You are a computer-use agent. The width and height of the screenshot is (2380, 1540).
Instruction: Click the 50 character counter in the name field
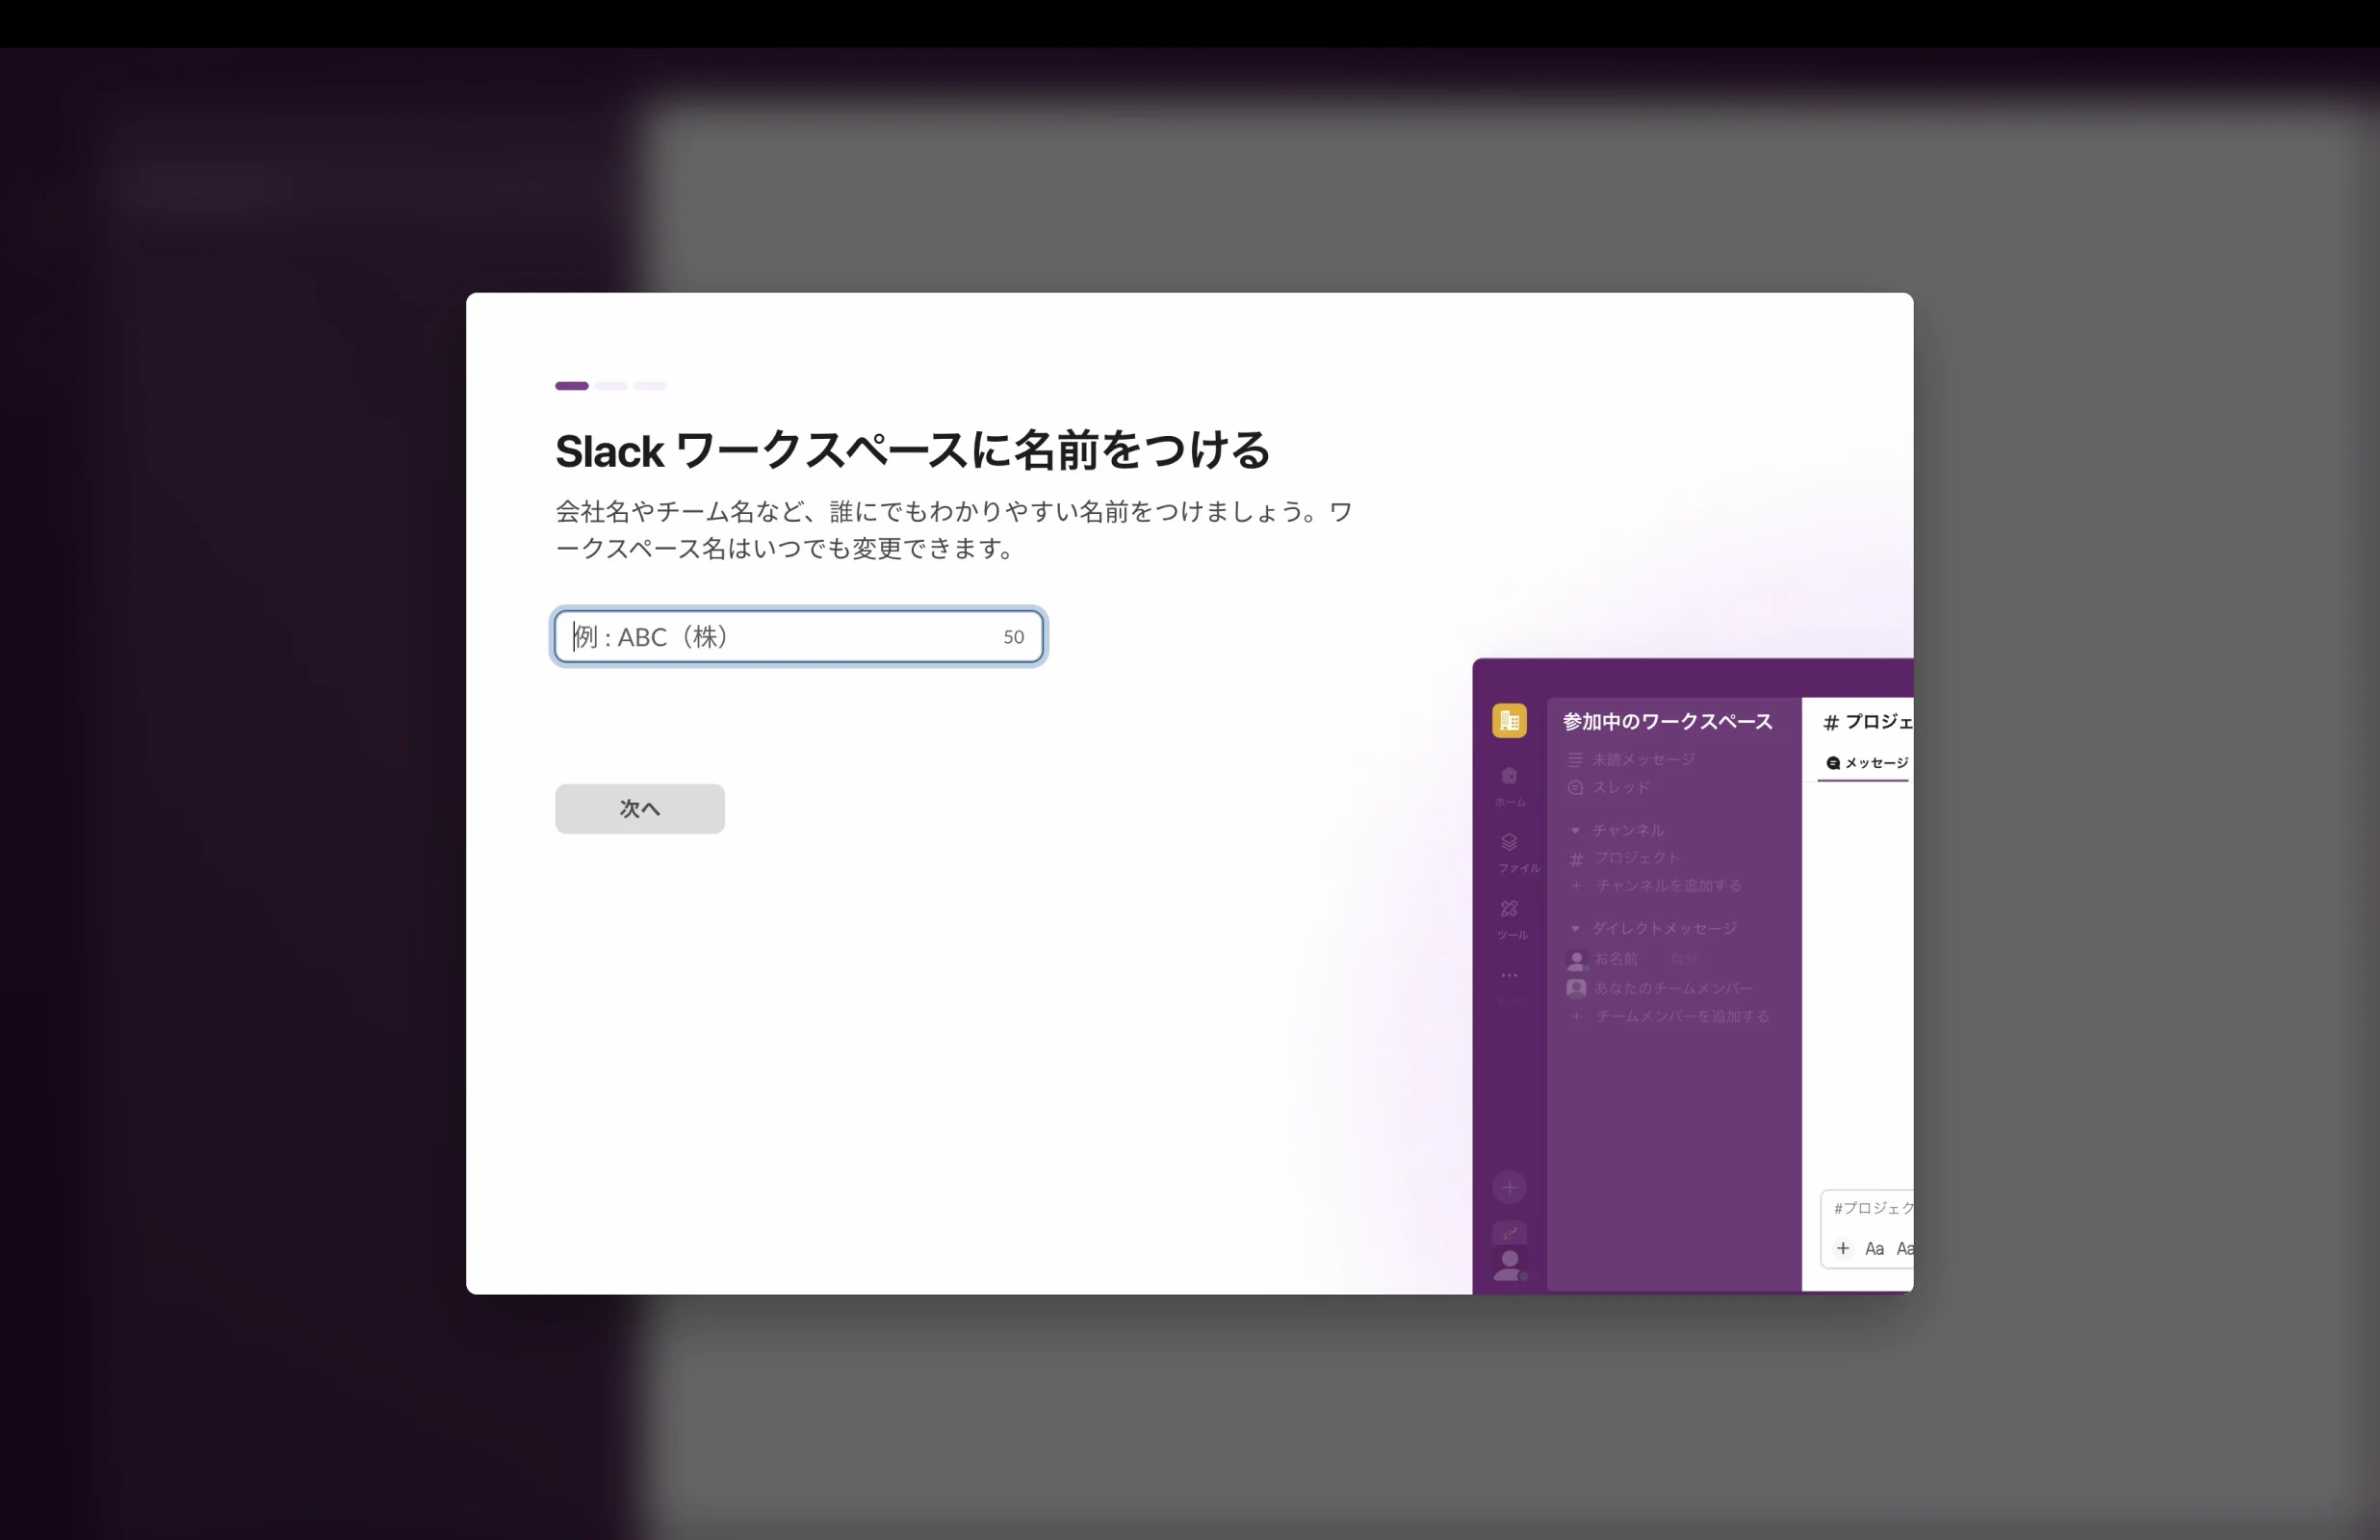click(x=1013, y=637)
